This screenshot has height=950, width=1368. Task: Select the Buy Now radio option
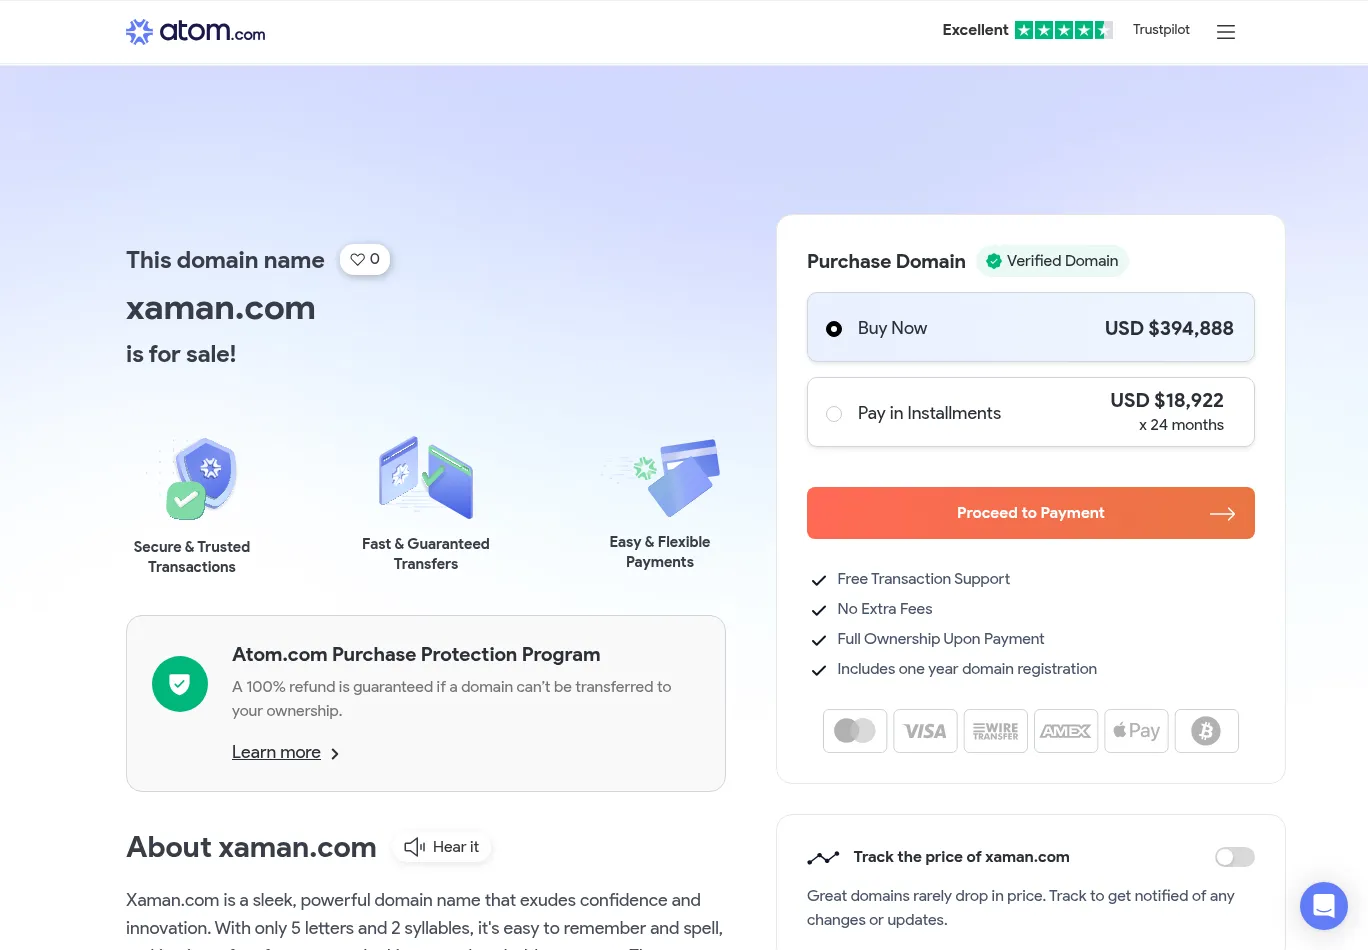[834, 329]
